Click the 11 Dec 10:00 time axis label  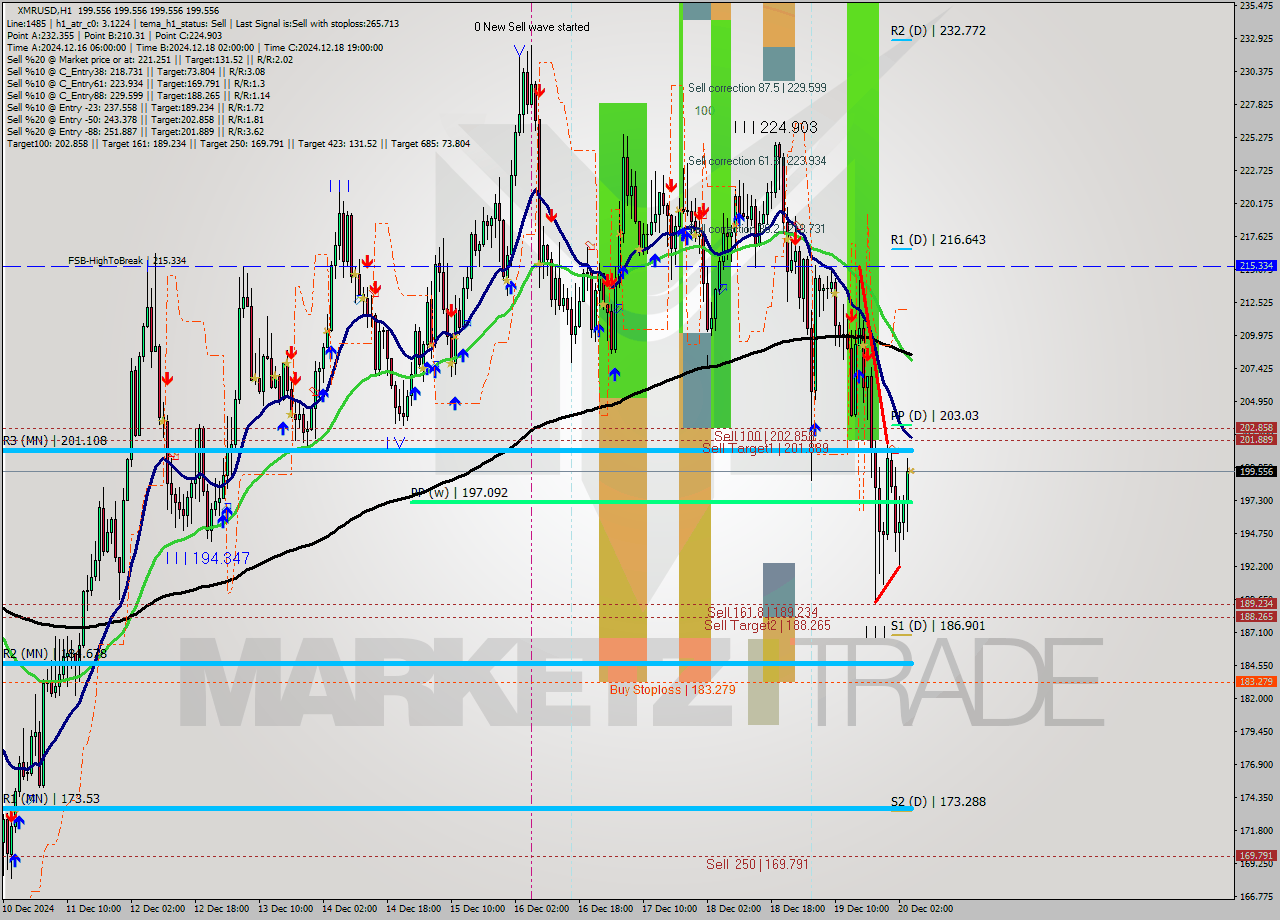pyautogui.click(x=94, y=909)
